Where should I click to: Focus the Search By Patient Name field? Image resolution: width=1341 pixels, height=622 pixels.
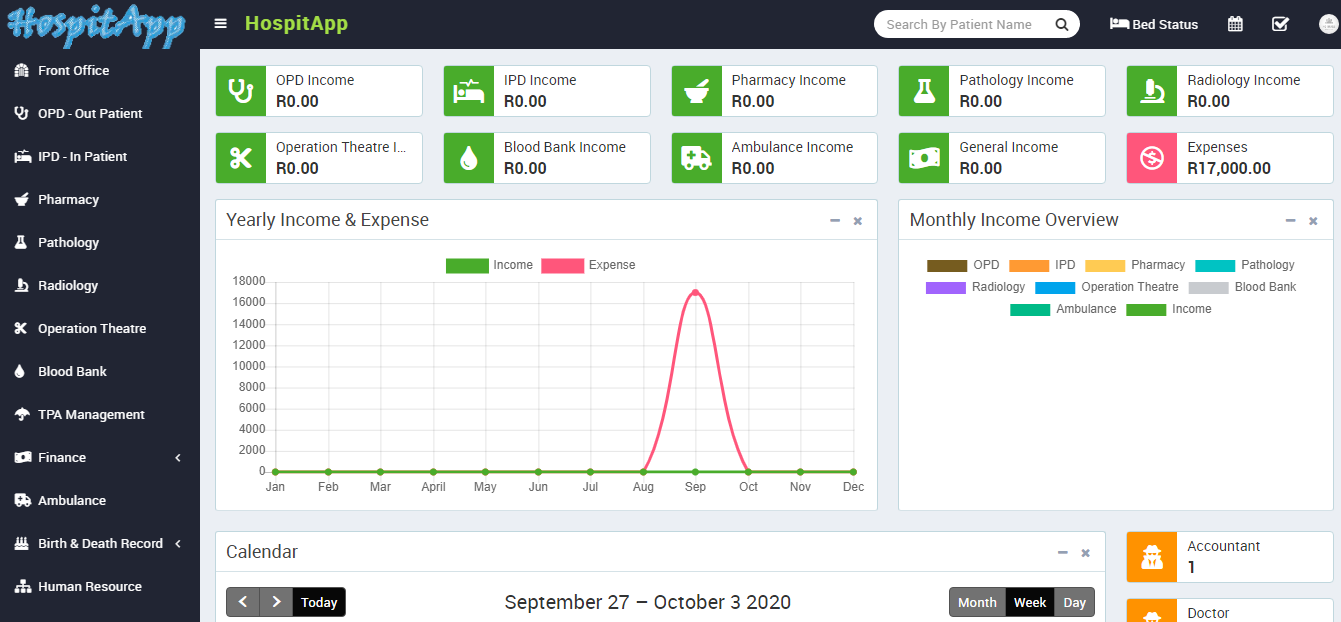pyautogui.click(x=960, y=24)
